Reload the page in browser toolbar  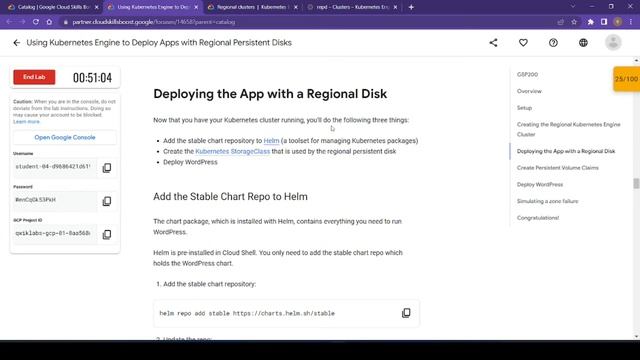tap(36, 22)
